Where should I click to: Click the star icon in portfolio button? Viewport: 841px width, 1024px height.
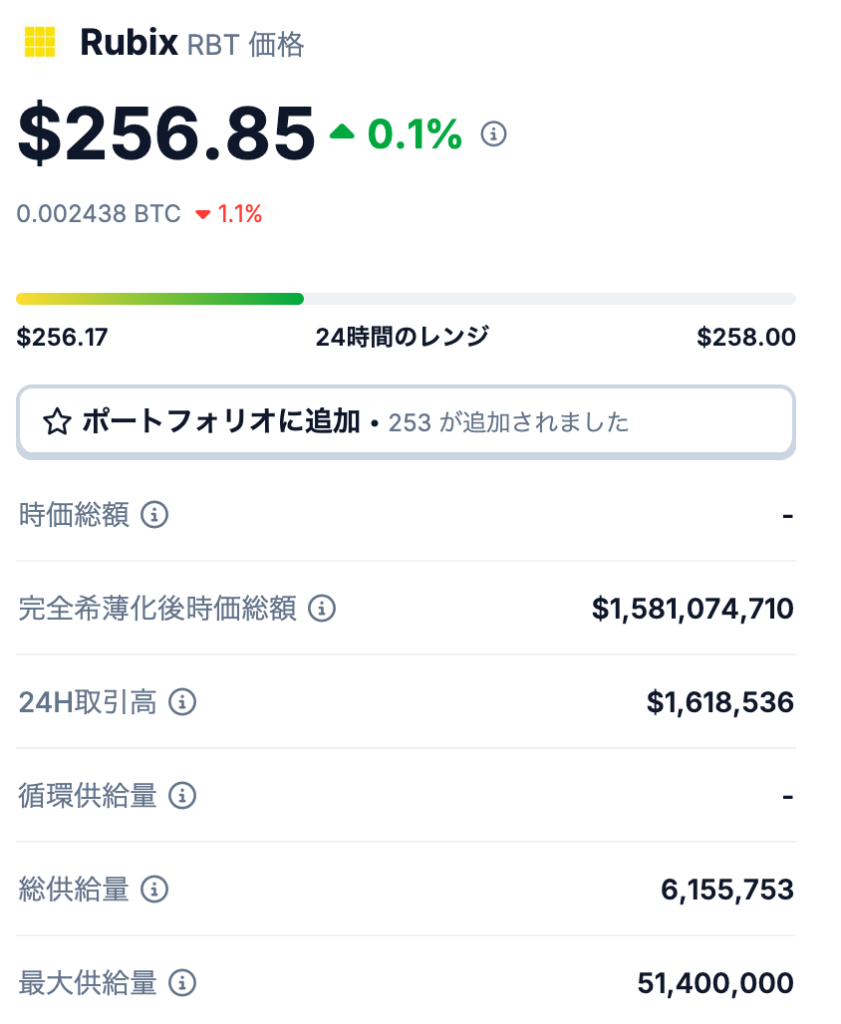click(x=57, y=421)
